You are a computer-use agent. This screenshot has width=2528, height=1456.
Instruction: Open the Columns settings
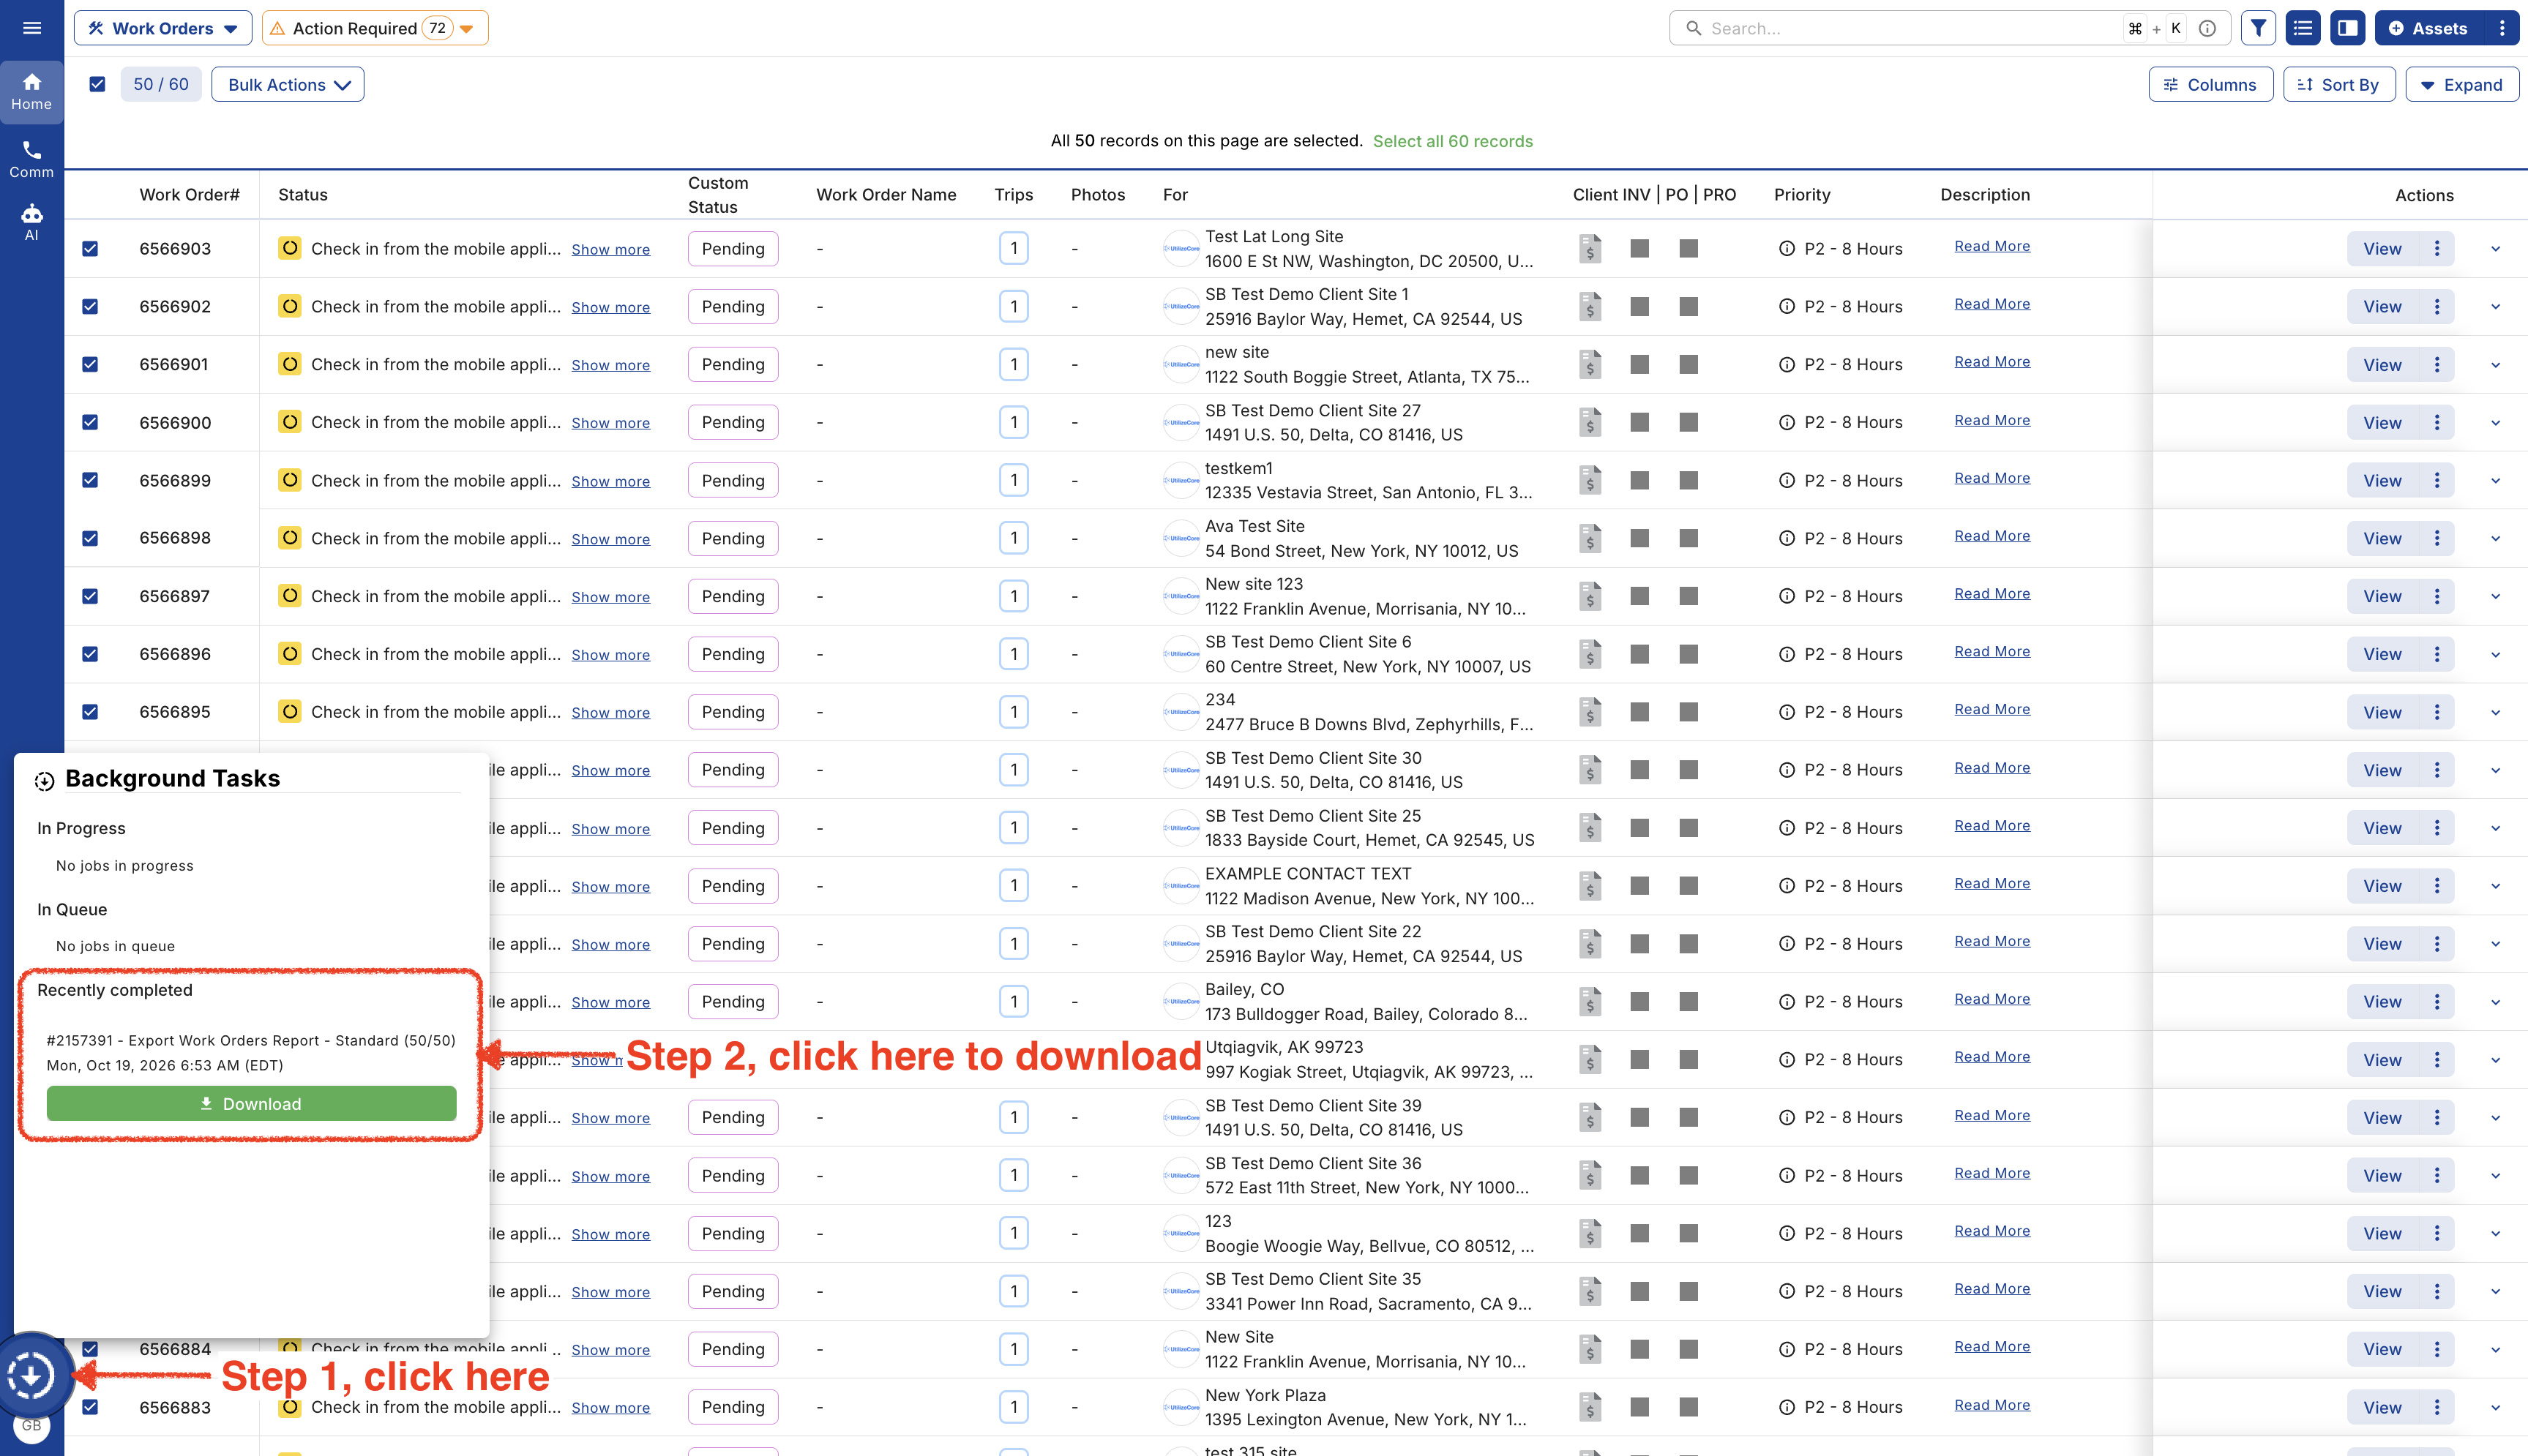pos(2210,84)
